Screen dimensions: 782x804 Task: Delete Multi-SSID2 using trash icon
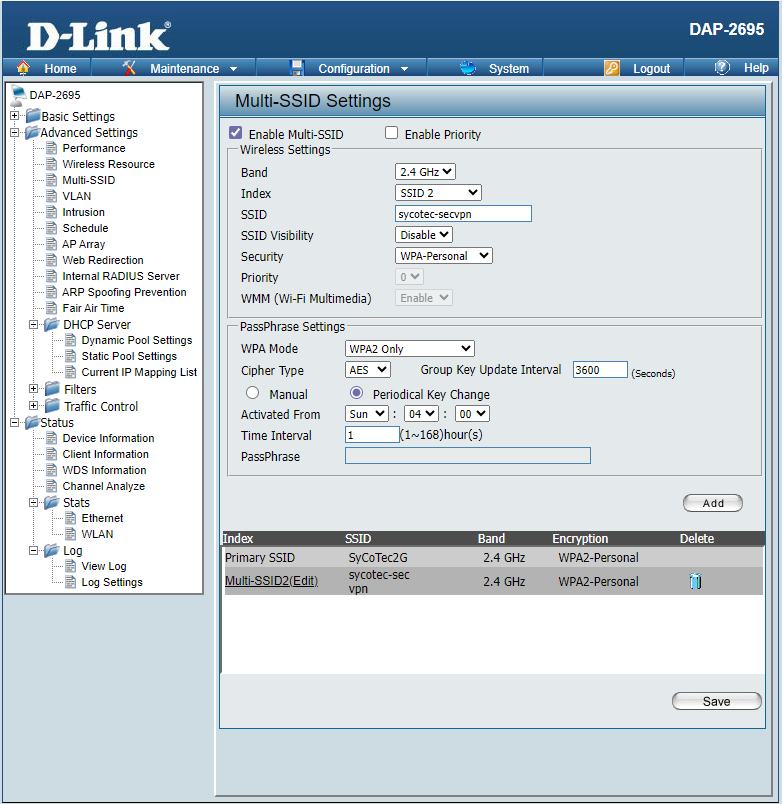(x=695, y=581)
